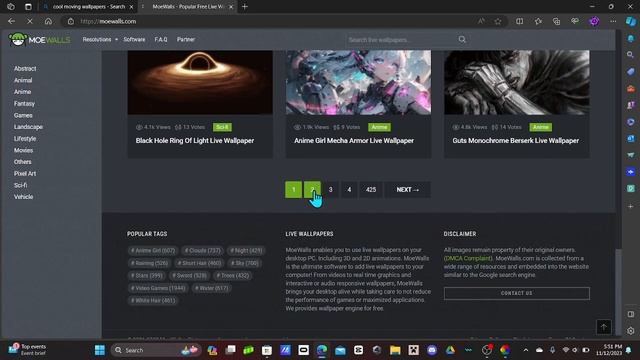Select the Games category
This screenshot has width=640, height=360.
pos(23,115)
